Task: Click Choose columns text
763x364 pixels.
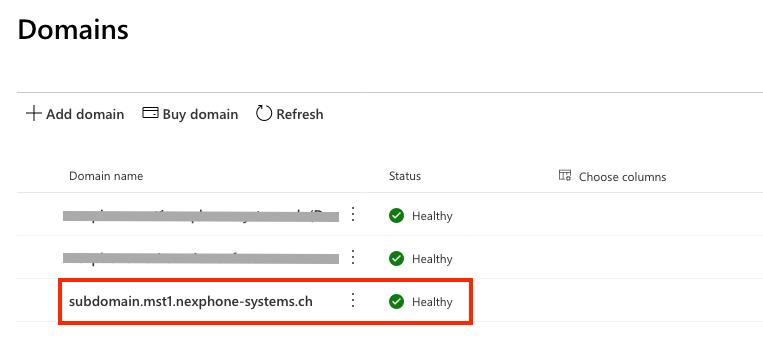Action: (622, 177)
